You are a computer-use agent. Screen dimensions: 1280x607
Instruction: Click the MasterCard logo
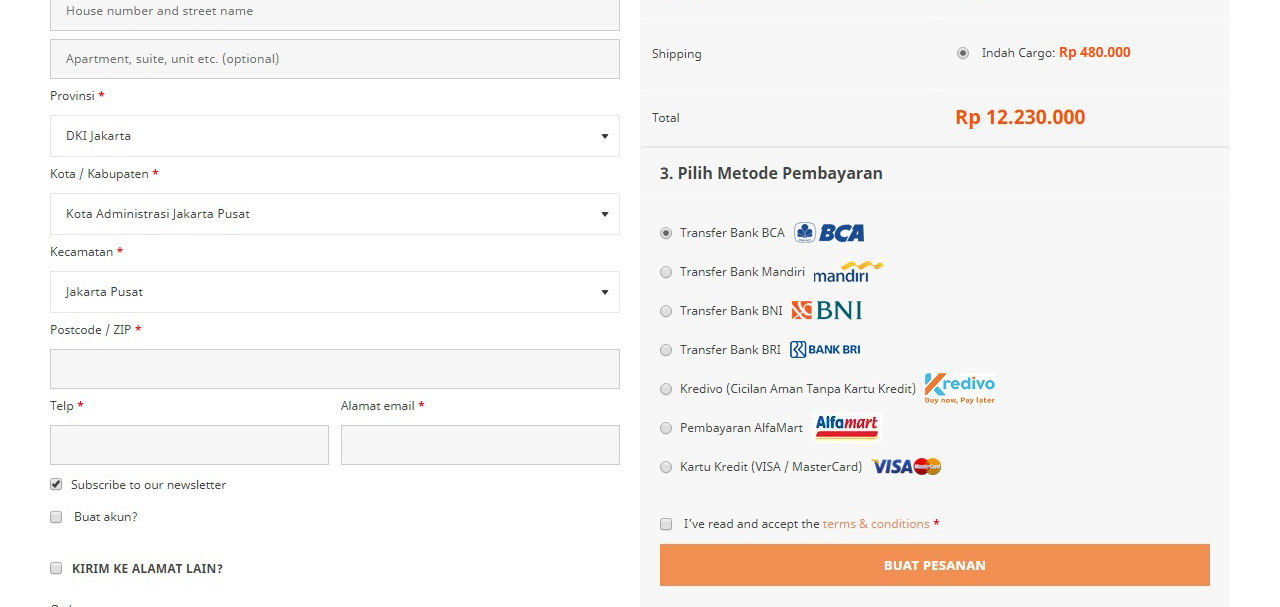coord(925,465)
